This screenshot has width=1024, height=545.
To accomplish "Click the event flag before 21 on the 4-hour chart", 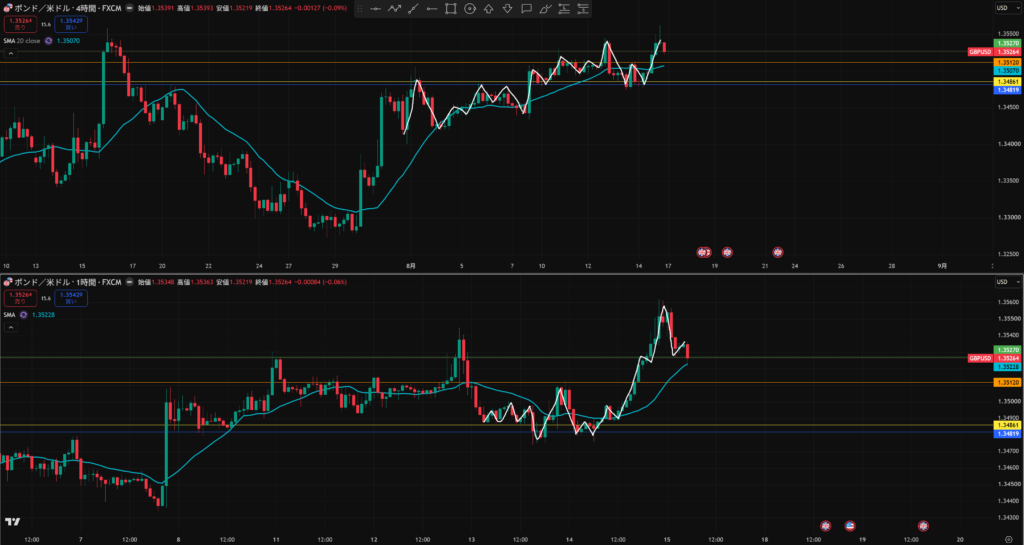I will point(727,252).
